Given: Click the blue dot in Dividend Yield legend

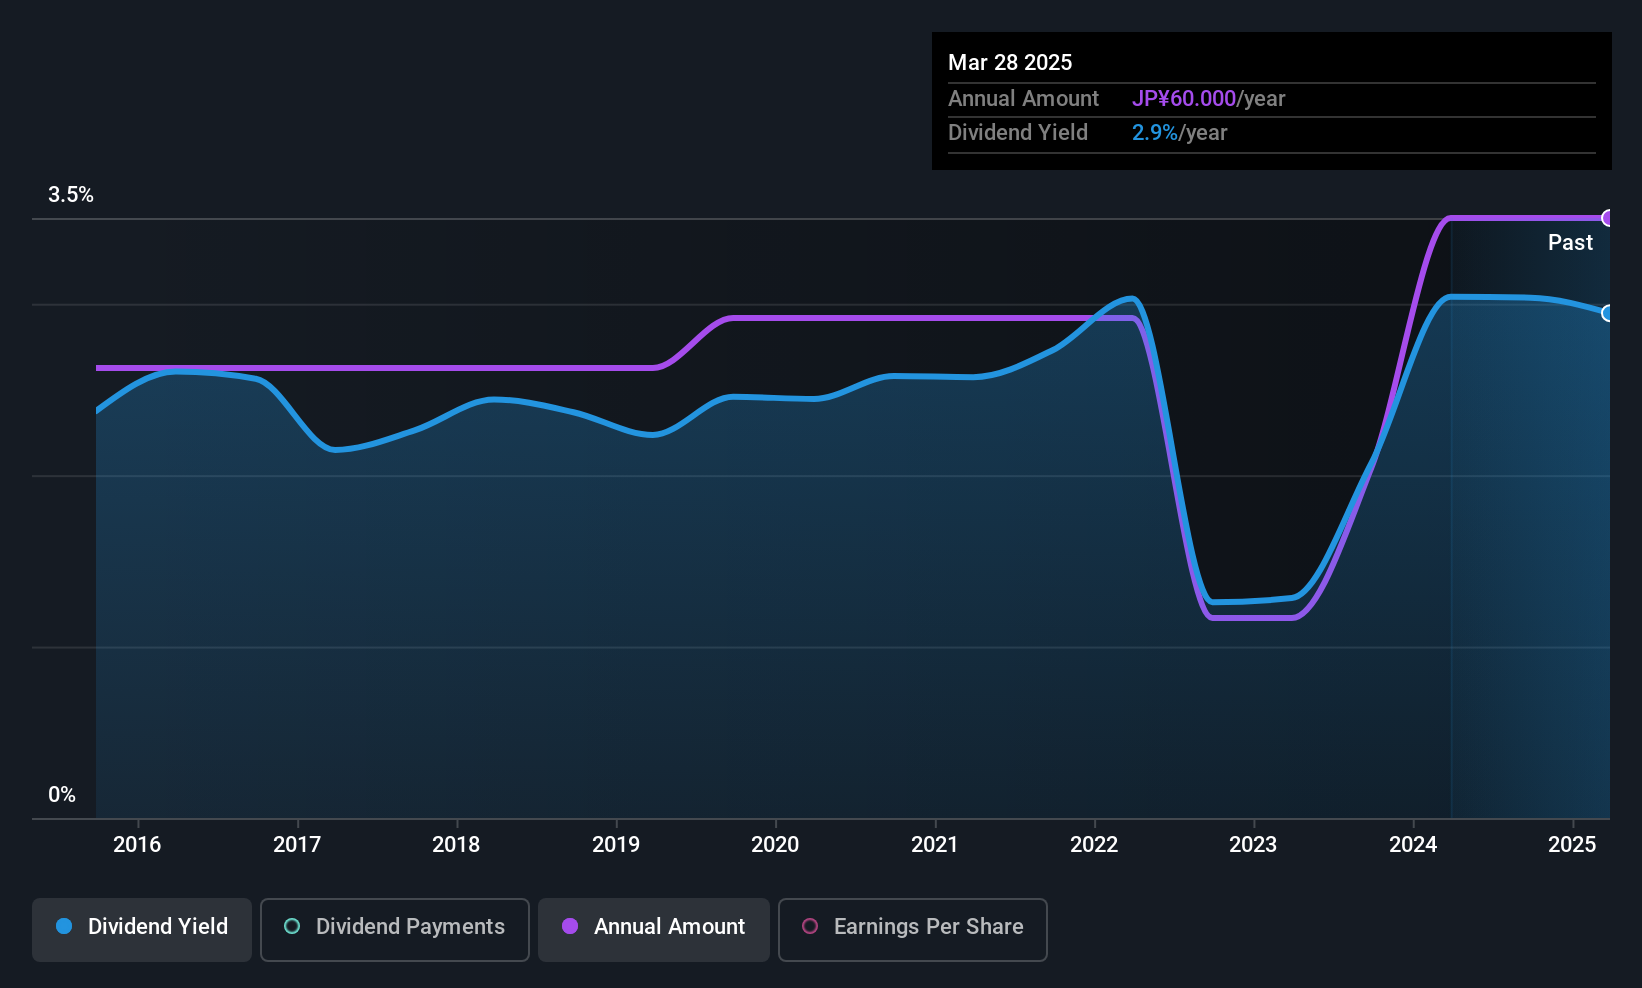Looking at the screenshot, I should pos(64,927).
